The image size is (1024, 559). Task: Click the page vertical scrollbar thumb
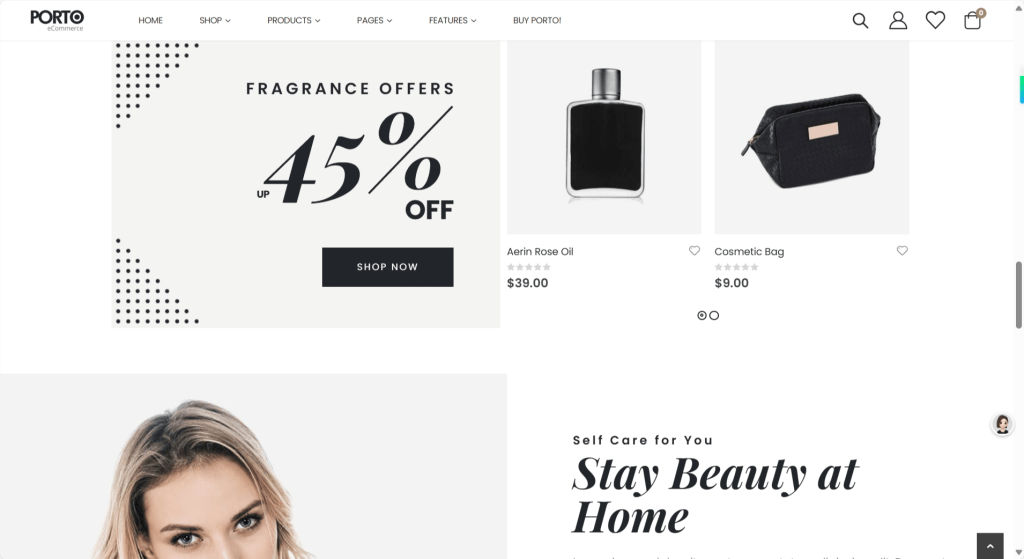pos(1018,295)
